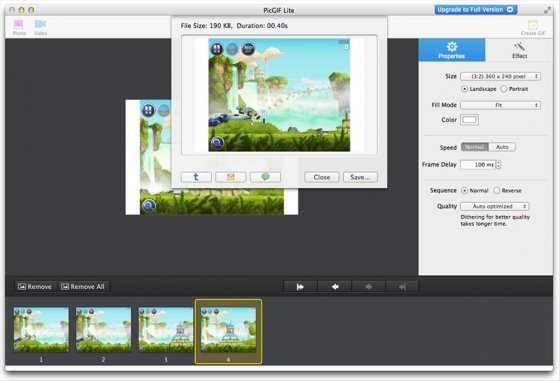Share GIF via email envelope icon
The width and height of the screenshot is (560, 381).
231,177
